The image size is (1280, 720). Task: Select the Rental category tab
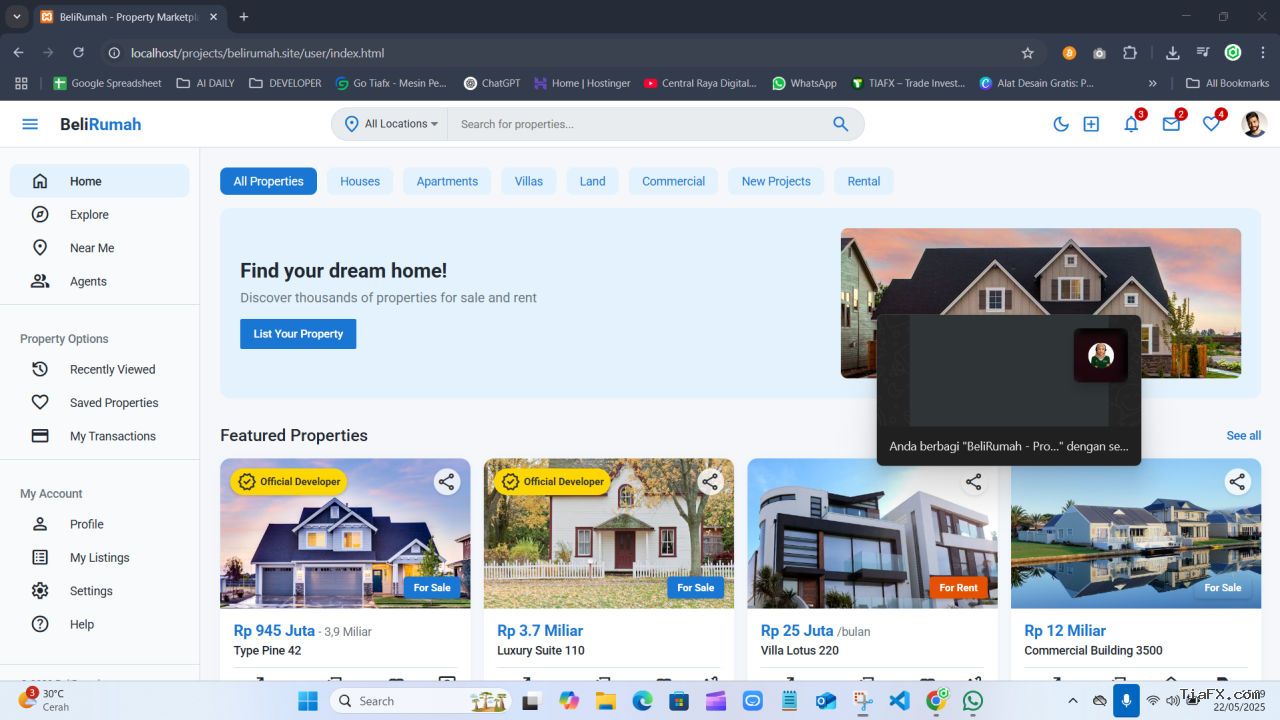(x=863, y=181)
